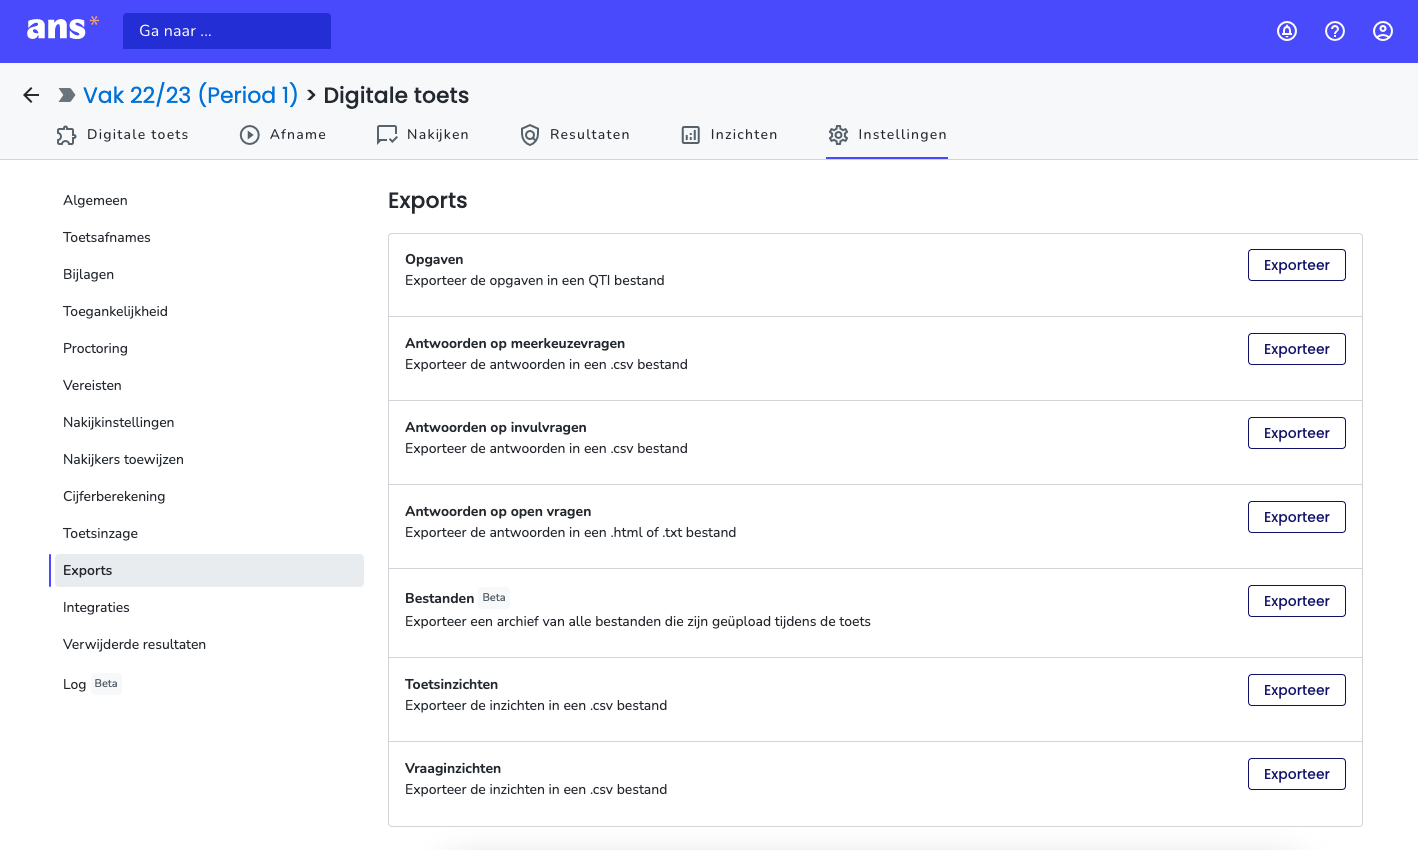Screen dimensions: 1418x850
Task: Export Antwoorden op open vragen
Action: (1296, 517)
